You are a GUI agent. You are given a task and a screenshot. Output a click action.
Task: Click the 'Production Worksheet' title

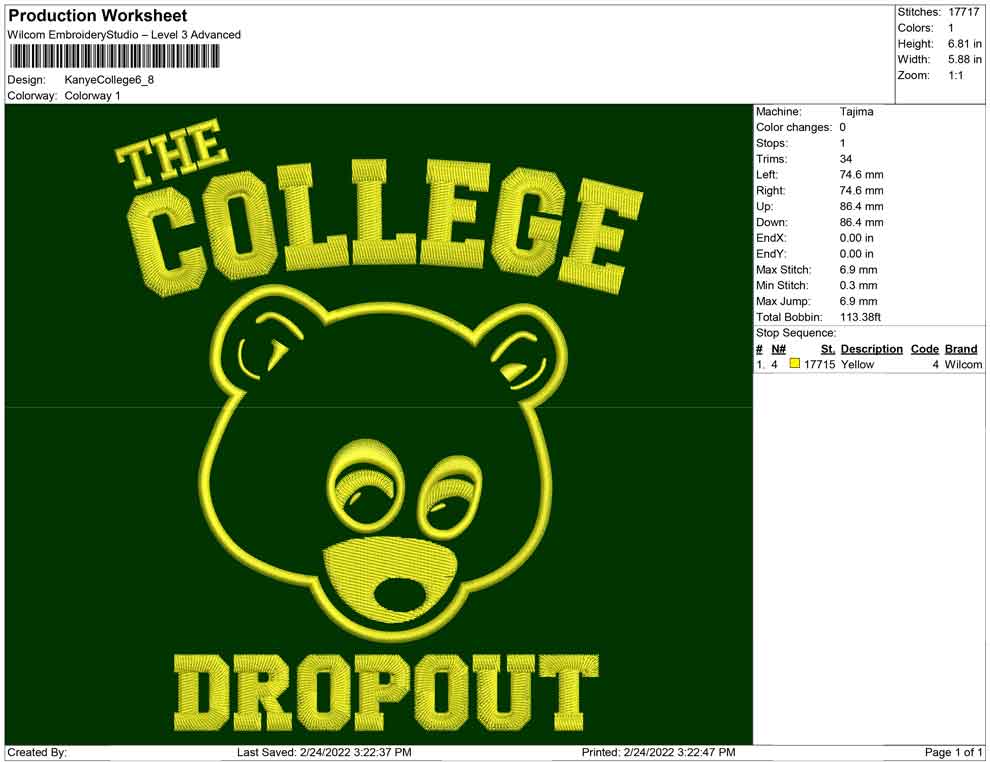[x=98, y=15]
